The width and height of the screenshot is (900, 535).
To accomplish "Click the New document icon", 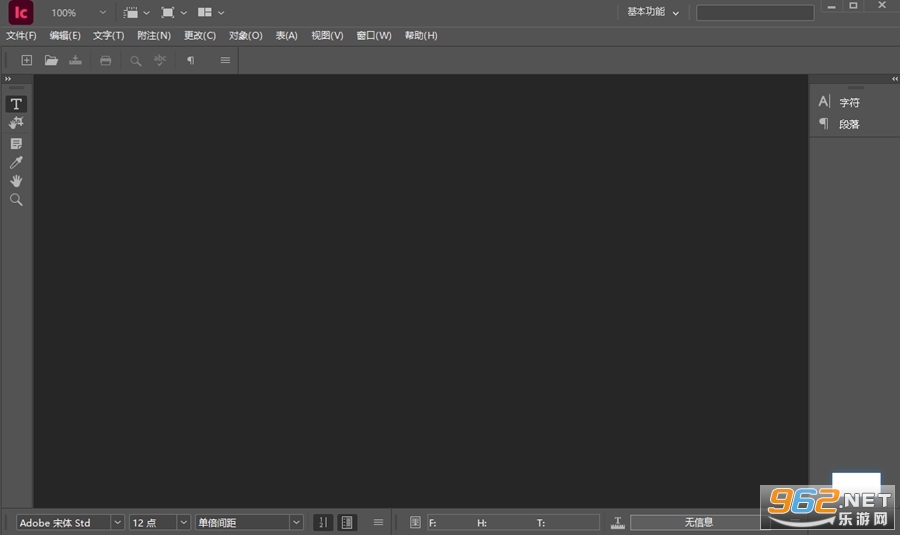I will click(x=26, y=60).
